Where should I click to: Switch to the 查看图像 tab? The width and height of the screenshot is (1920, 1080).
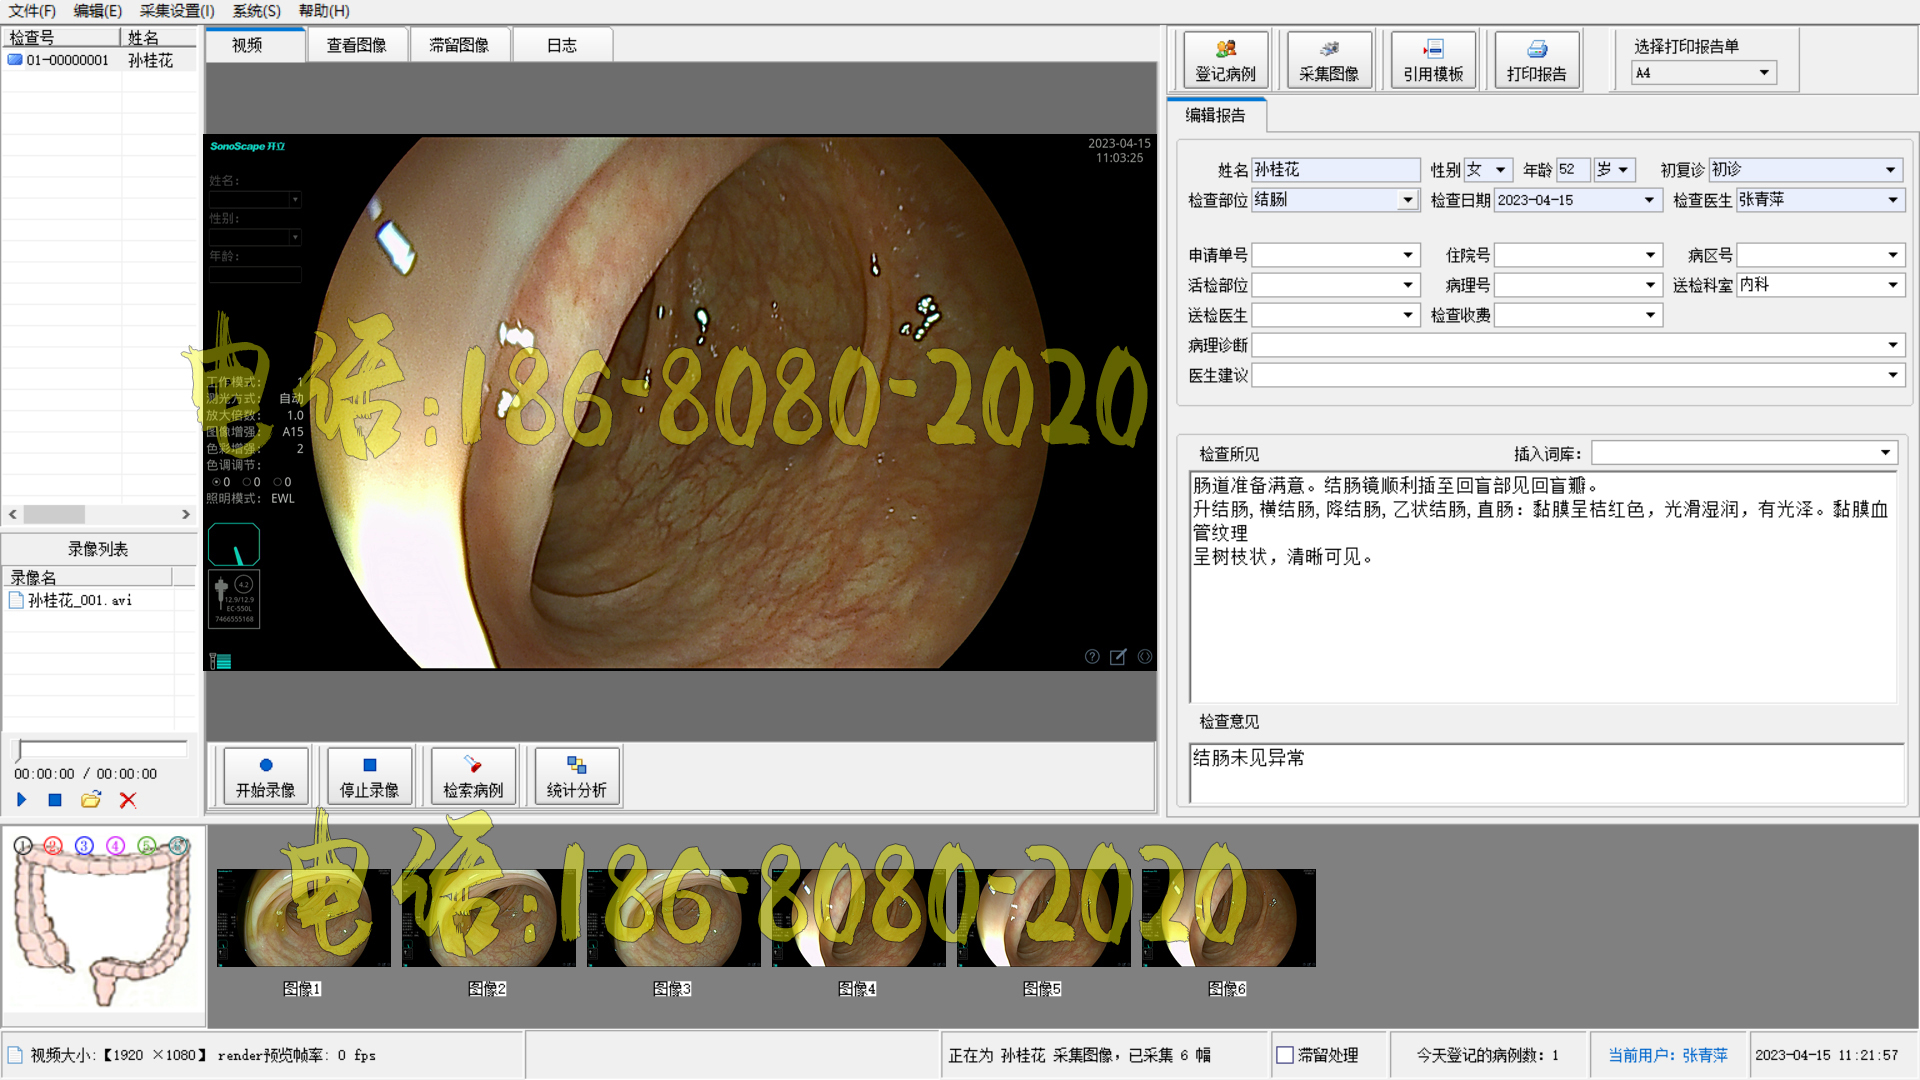[356, 46]
